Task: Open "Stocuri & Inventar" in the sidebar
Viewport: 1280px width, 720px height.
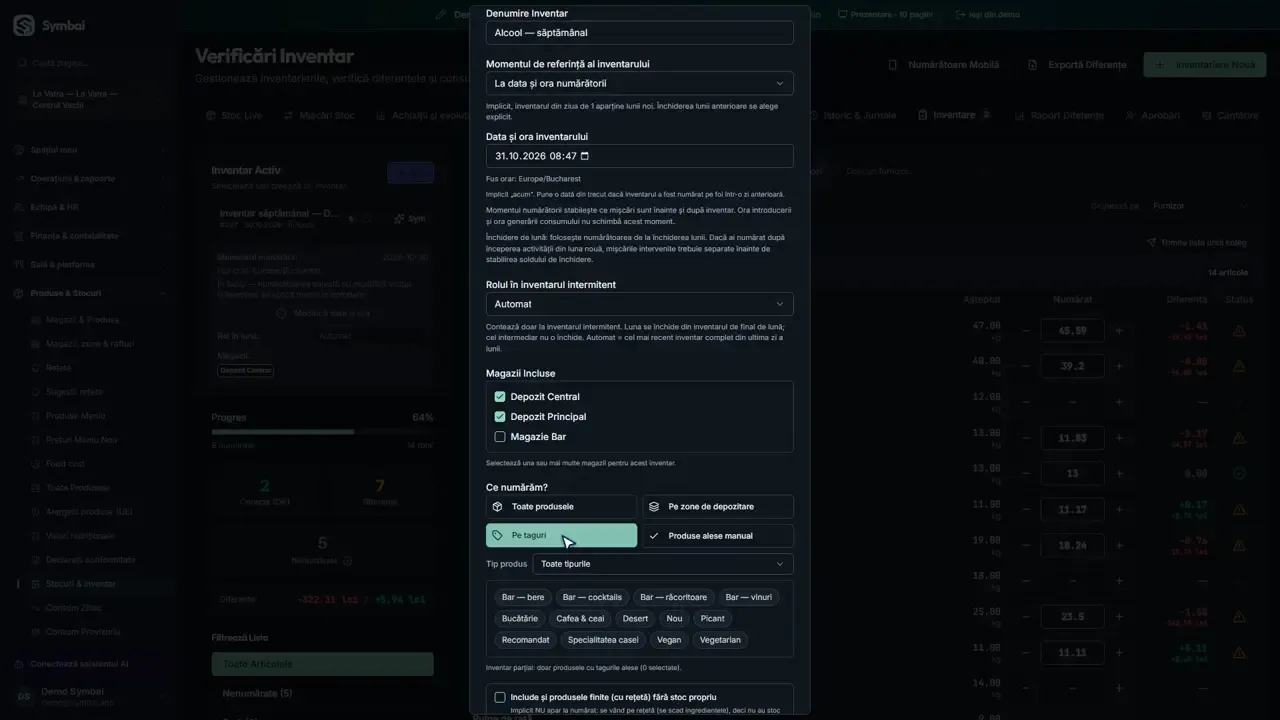Action: coord(81,584)
